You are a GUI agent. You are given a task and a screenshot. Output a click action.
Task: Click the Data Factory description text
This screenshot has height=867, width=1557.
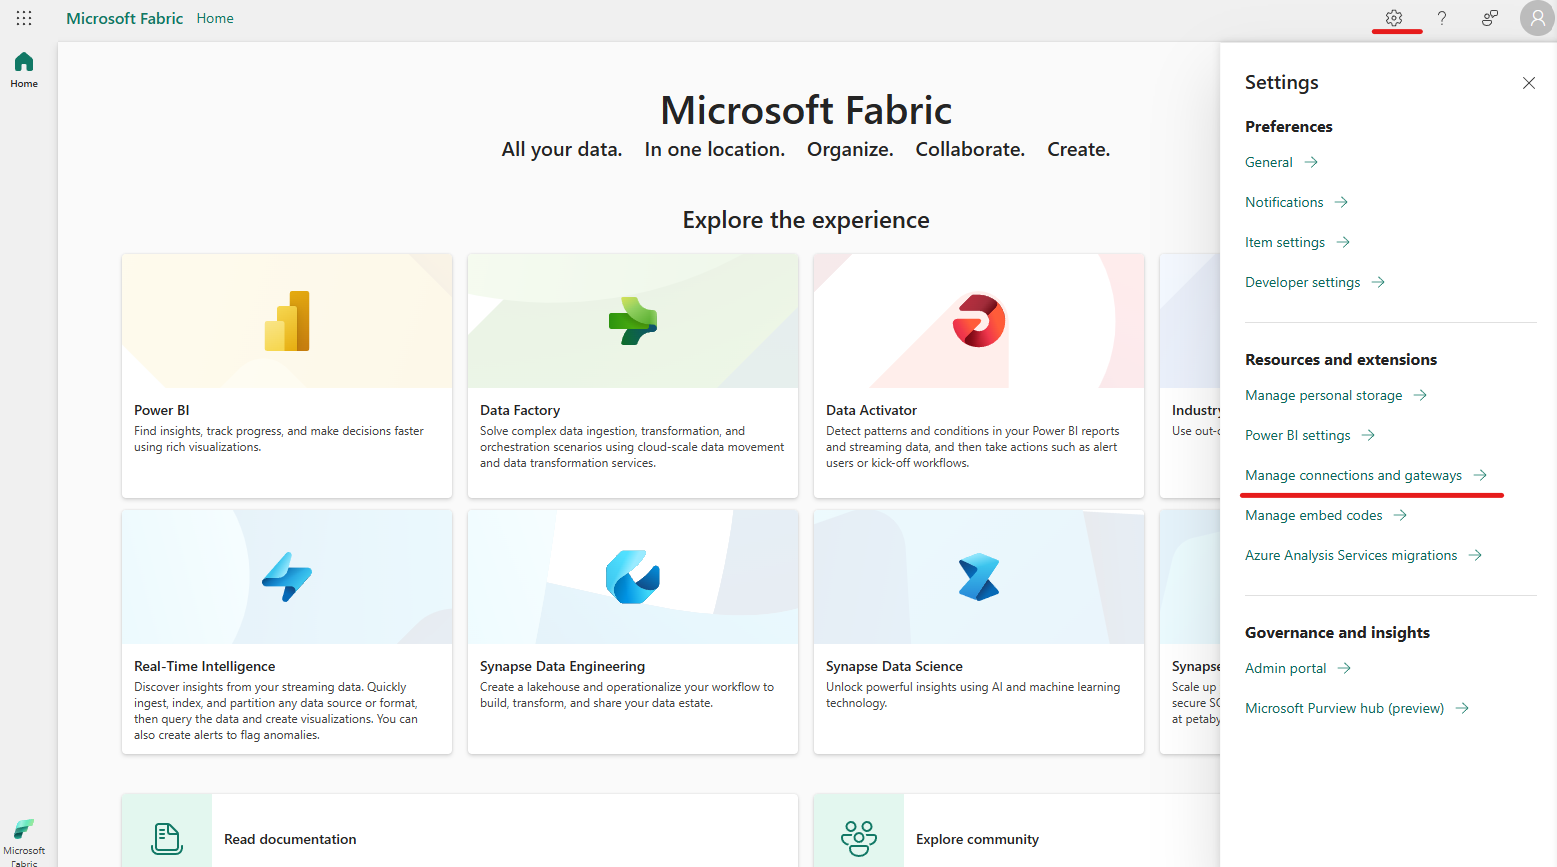(632, 447)
